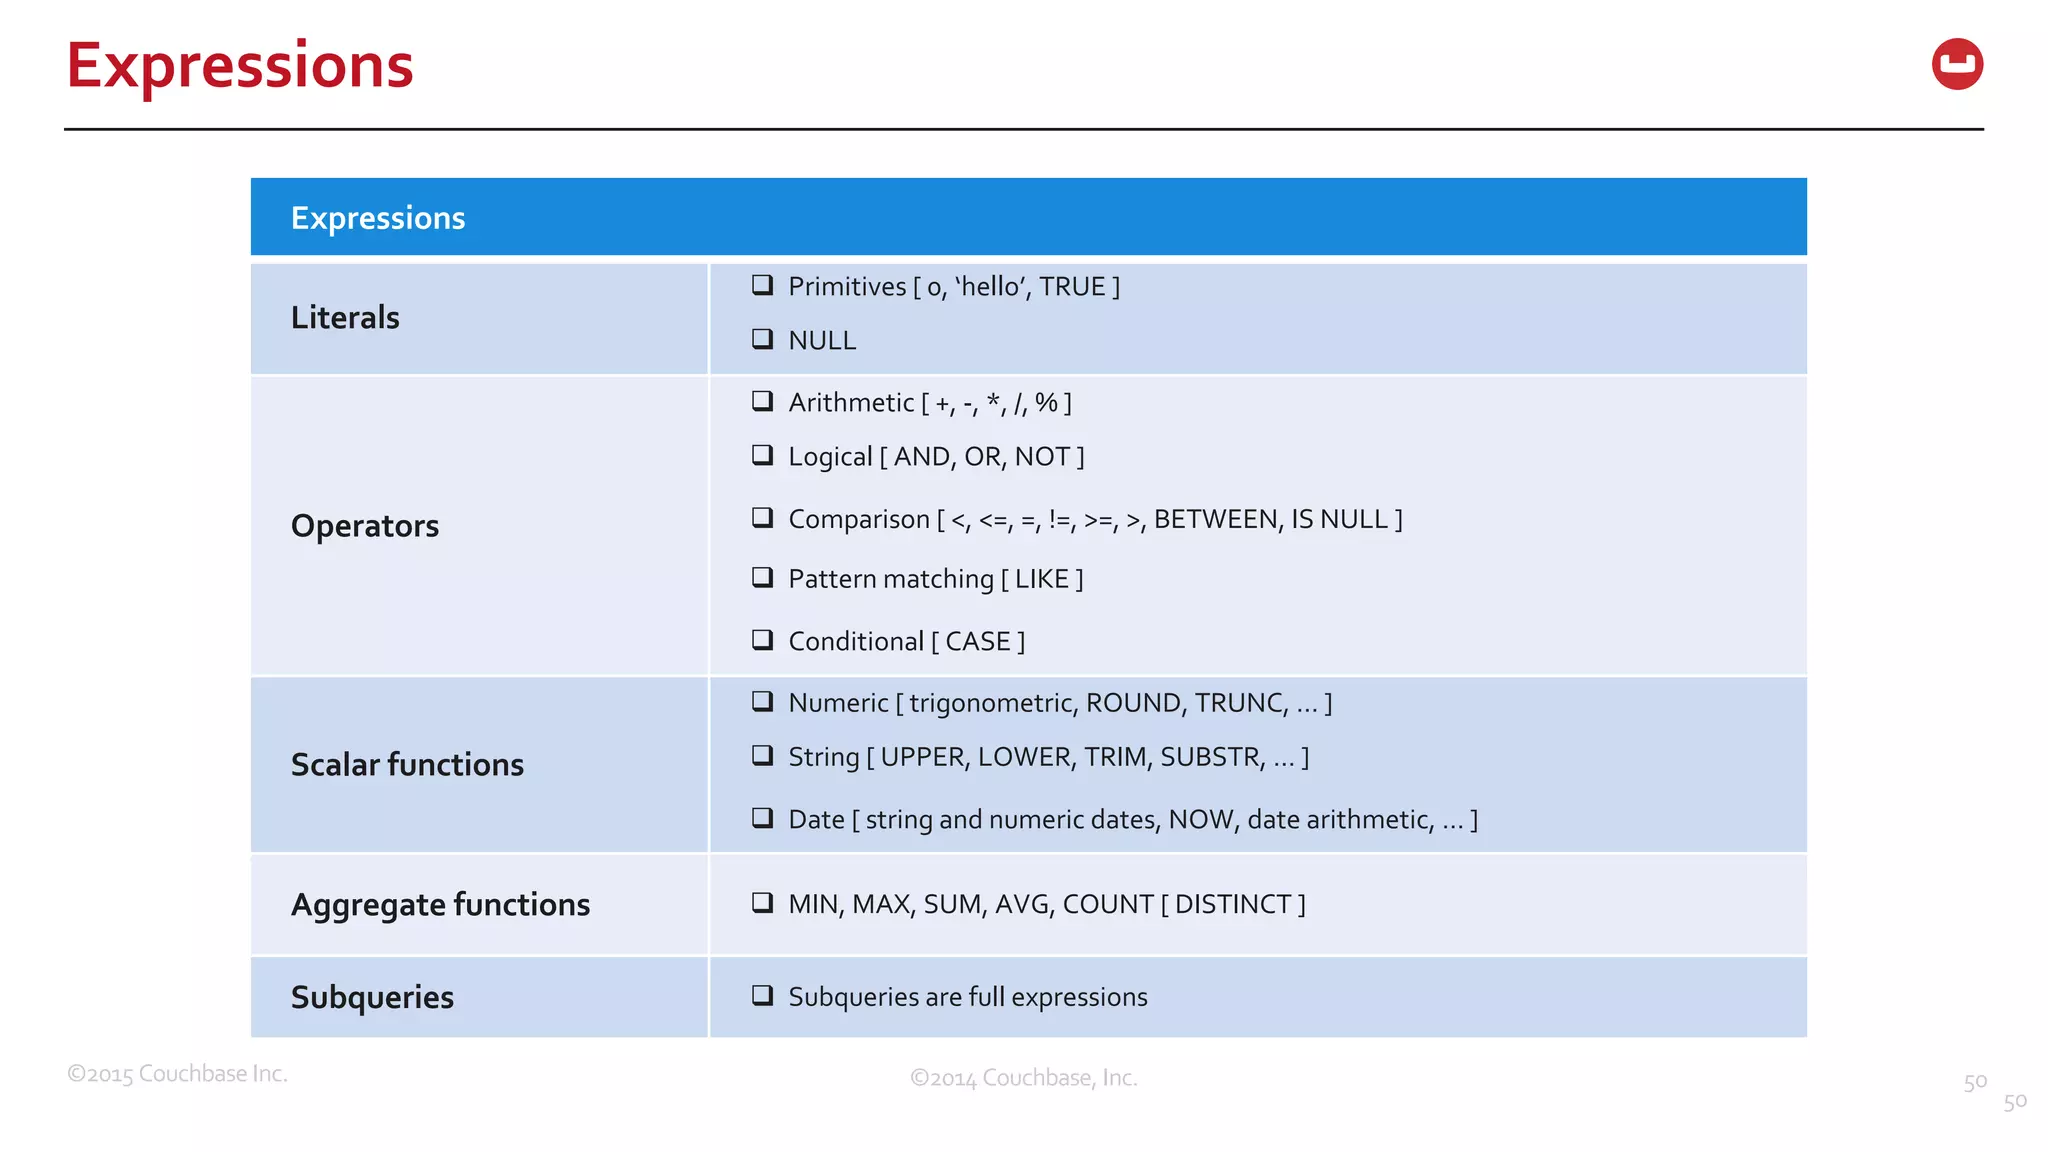
Task: Tick the Subqueries are full expressions bullet
Action: click(763, 995)
